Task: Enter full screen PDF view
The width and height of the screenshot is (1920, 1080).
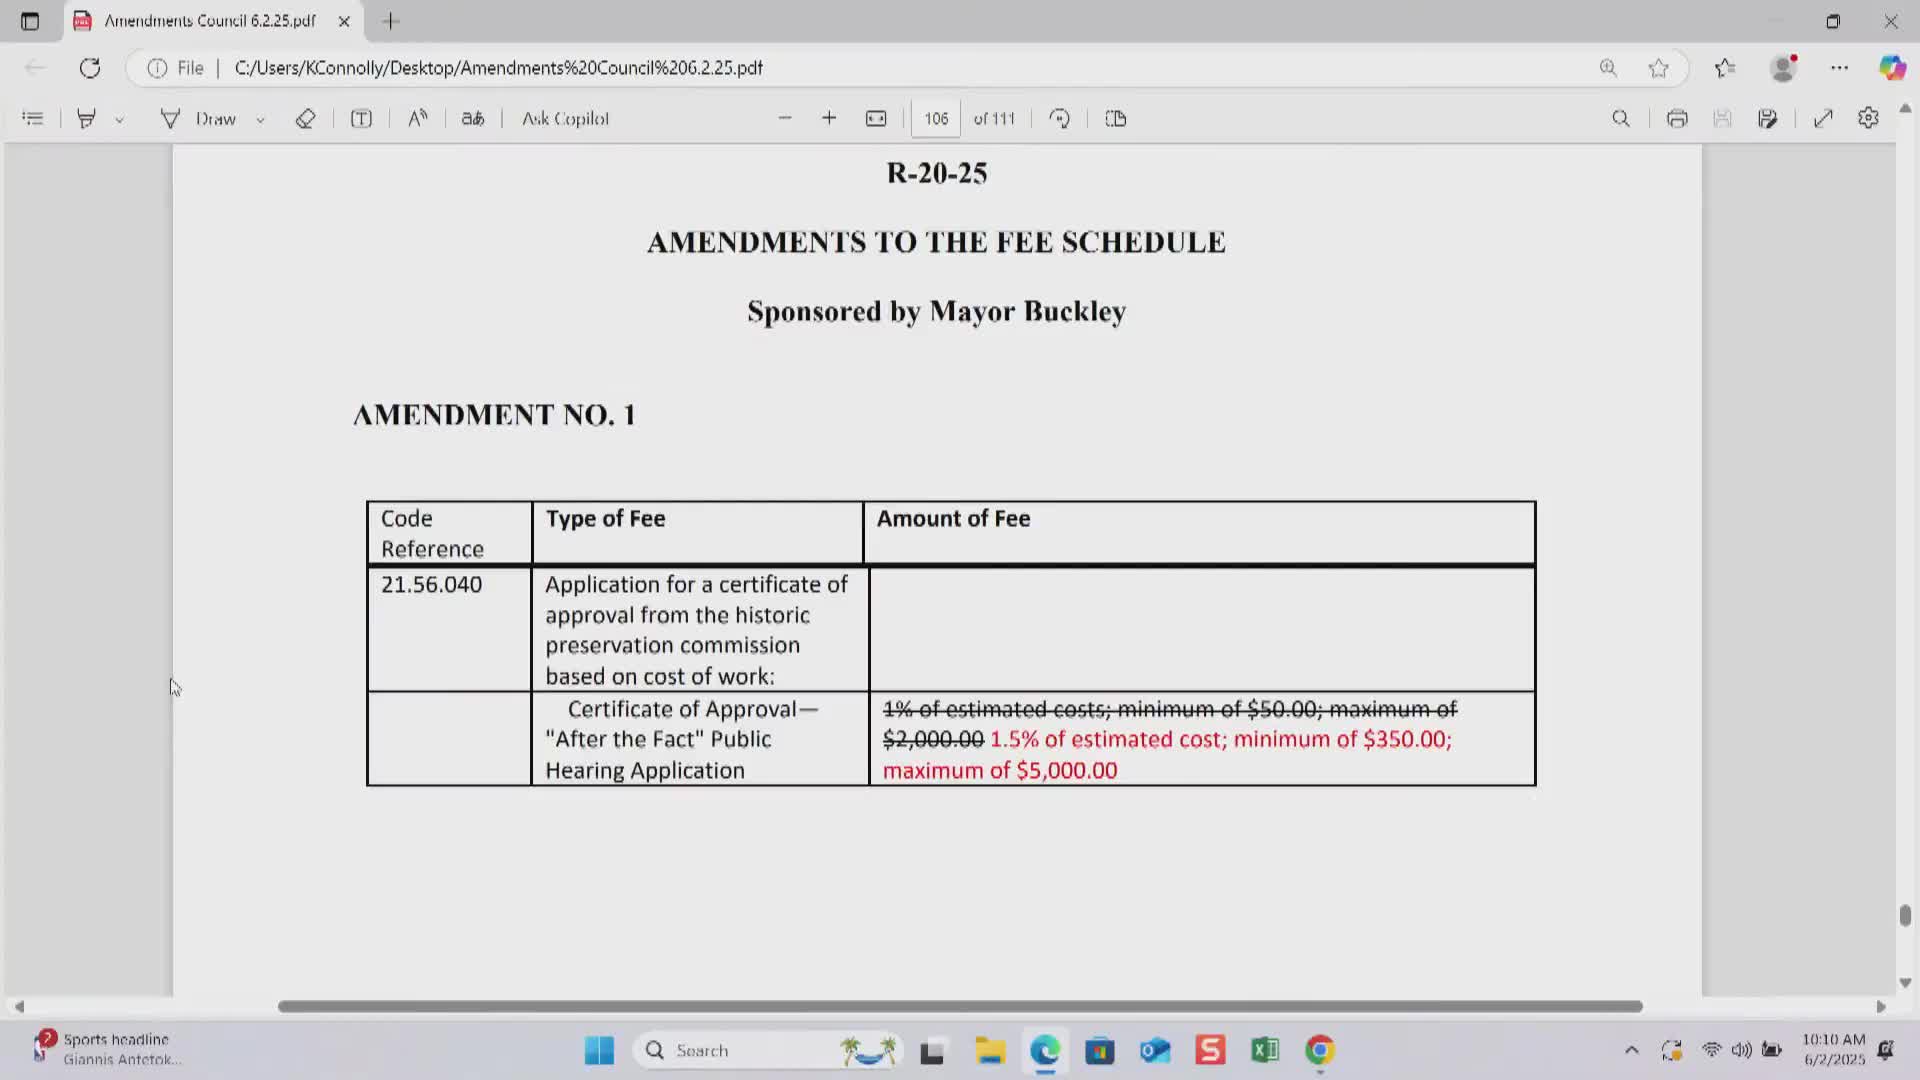Action: coord(1823,118)
